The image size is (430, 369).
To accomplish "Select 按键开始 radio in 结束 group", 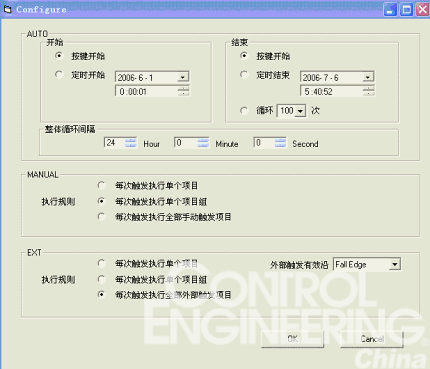I will (244, 56).
